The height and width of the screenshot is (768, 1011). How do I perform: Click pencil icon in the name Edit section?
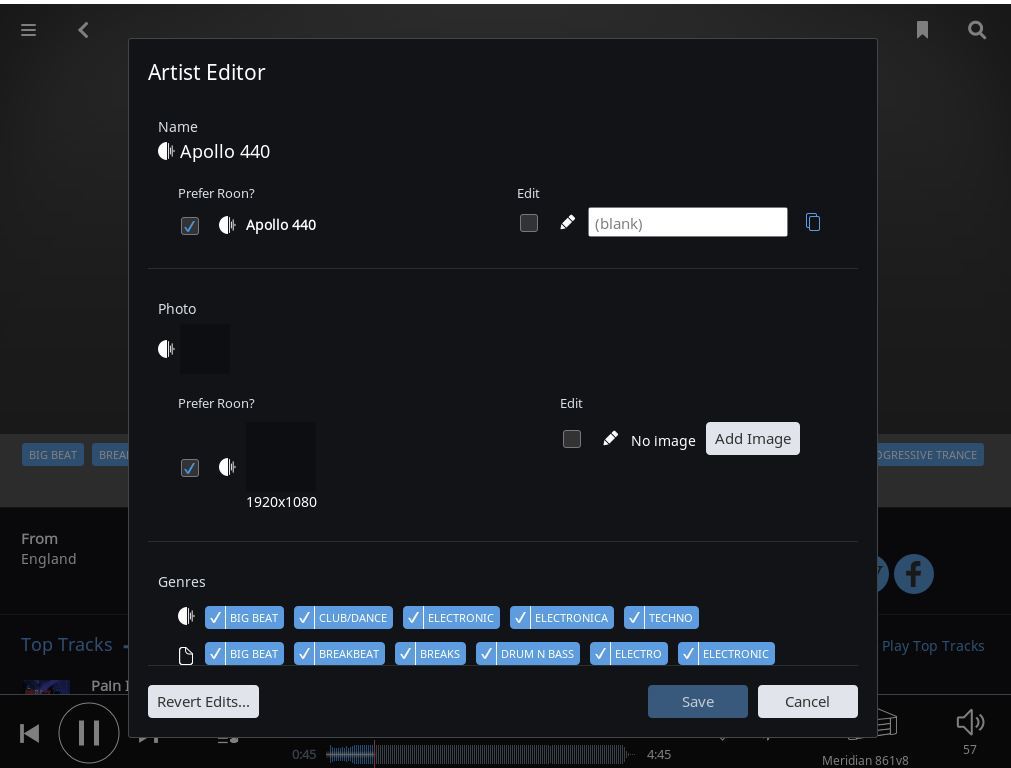point(567,222)
